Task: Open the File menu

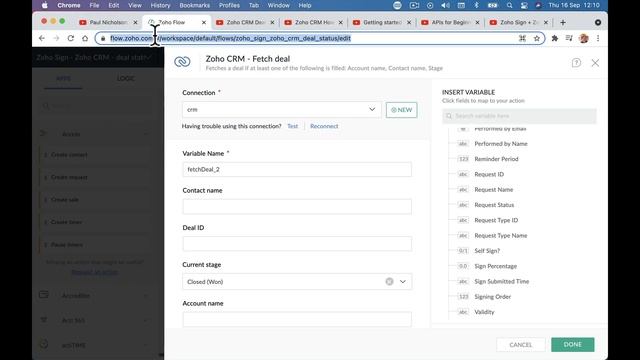Action: click(x=94, y=5)
